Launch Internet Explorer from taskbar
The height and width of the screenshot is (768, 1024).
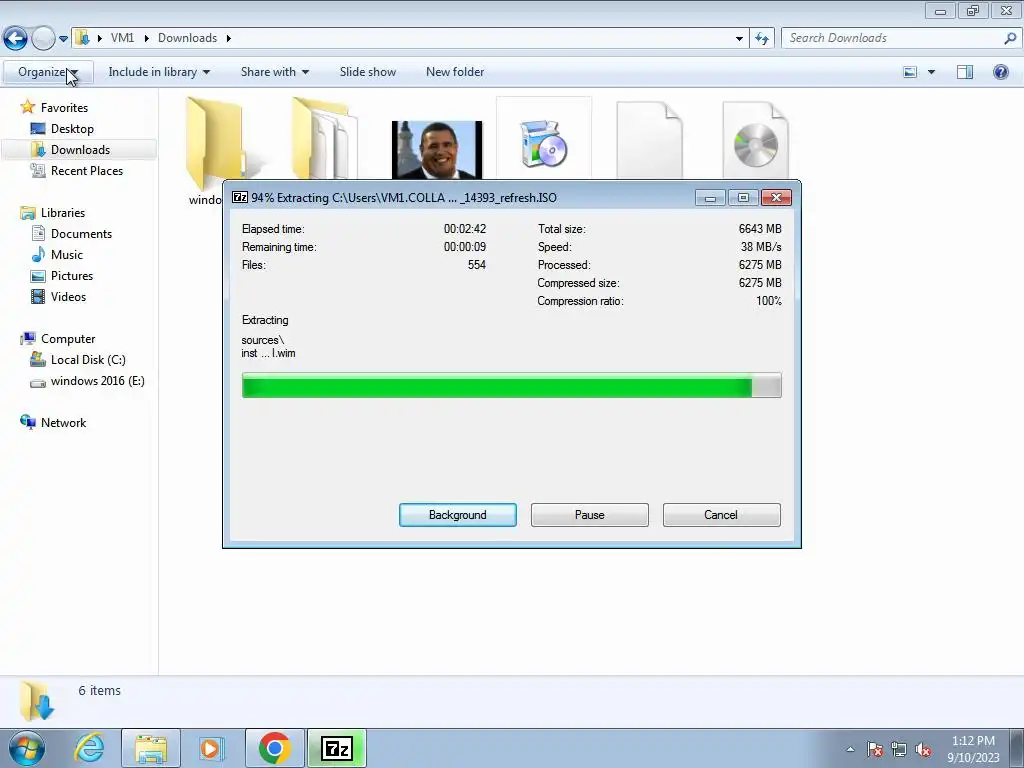[x=89, y=748]
